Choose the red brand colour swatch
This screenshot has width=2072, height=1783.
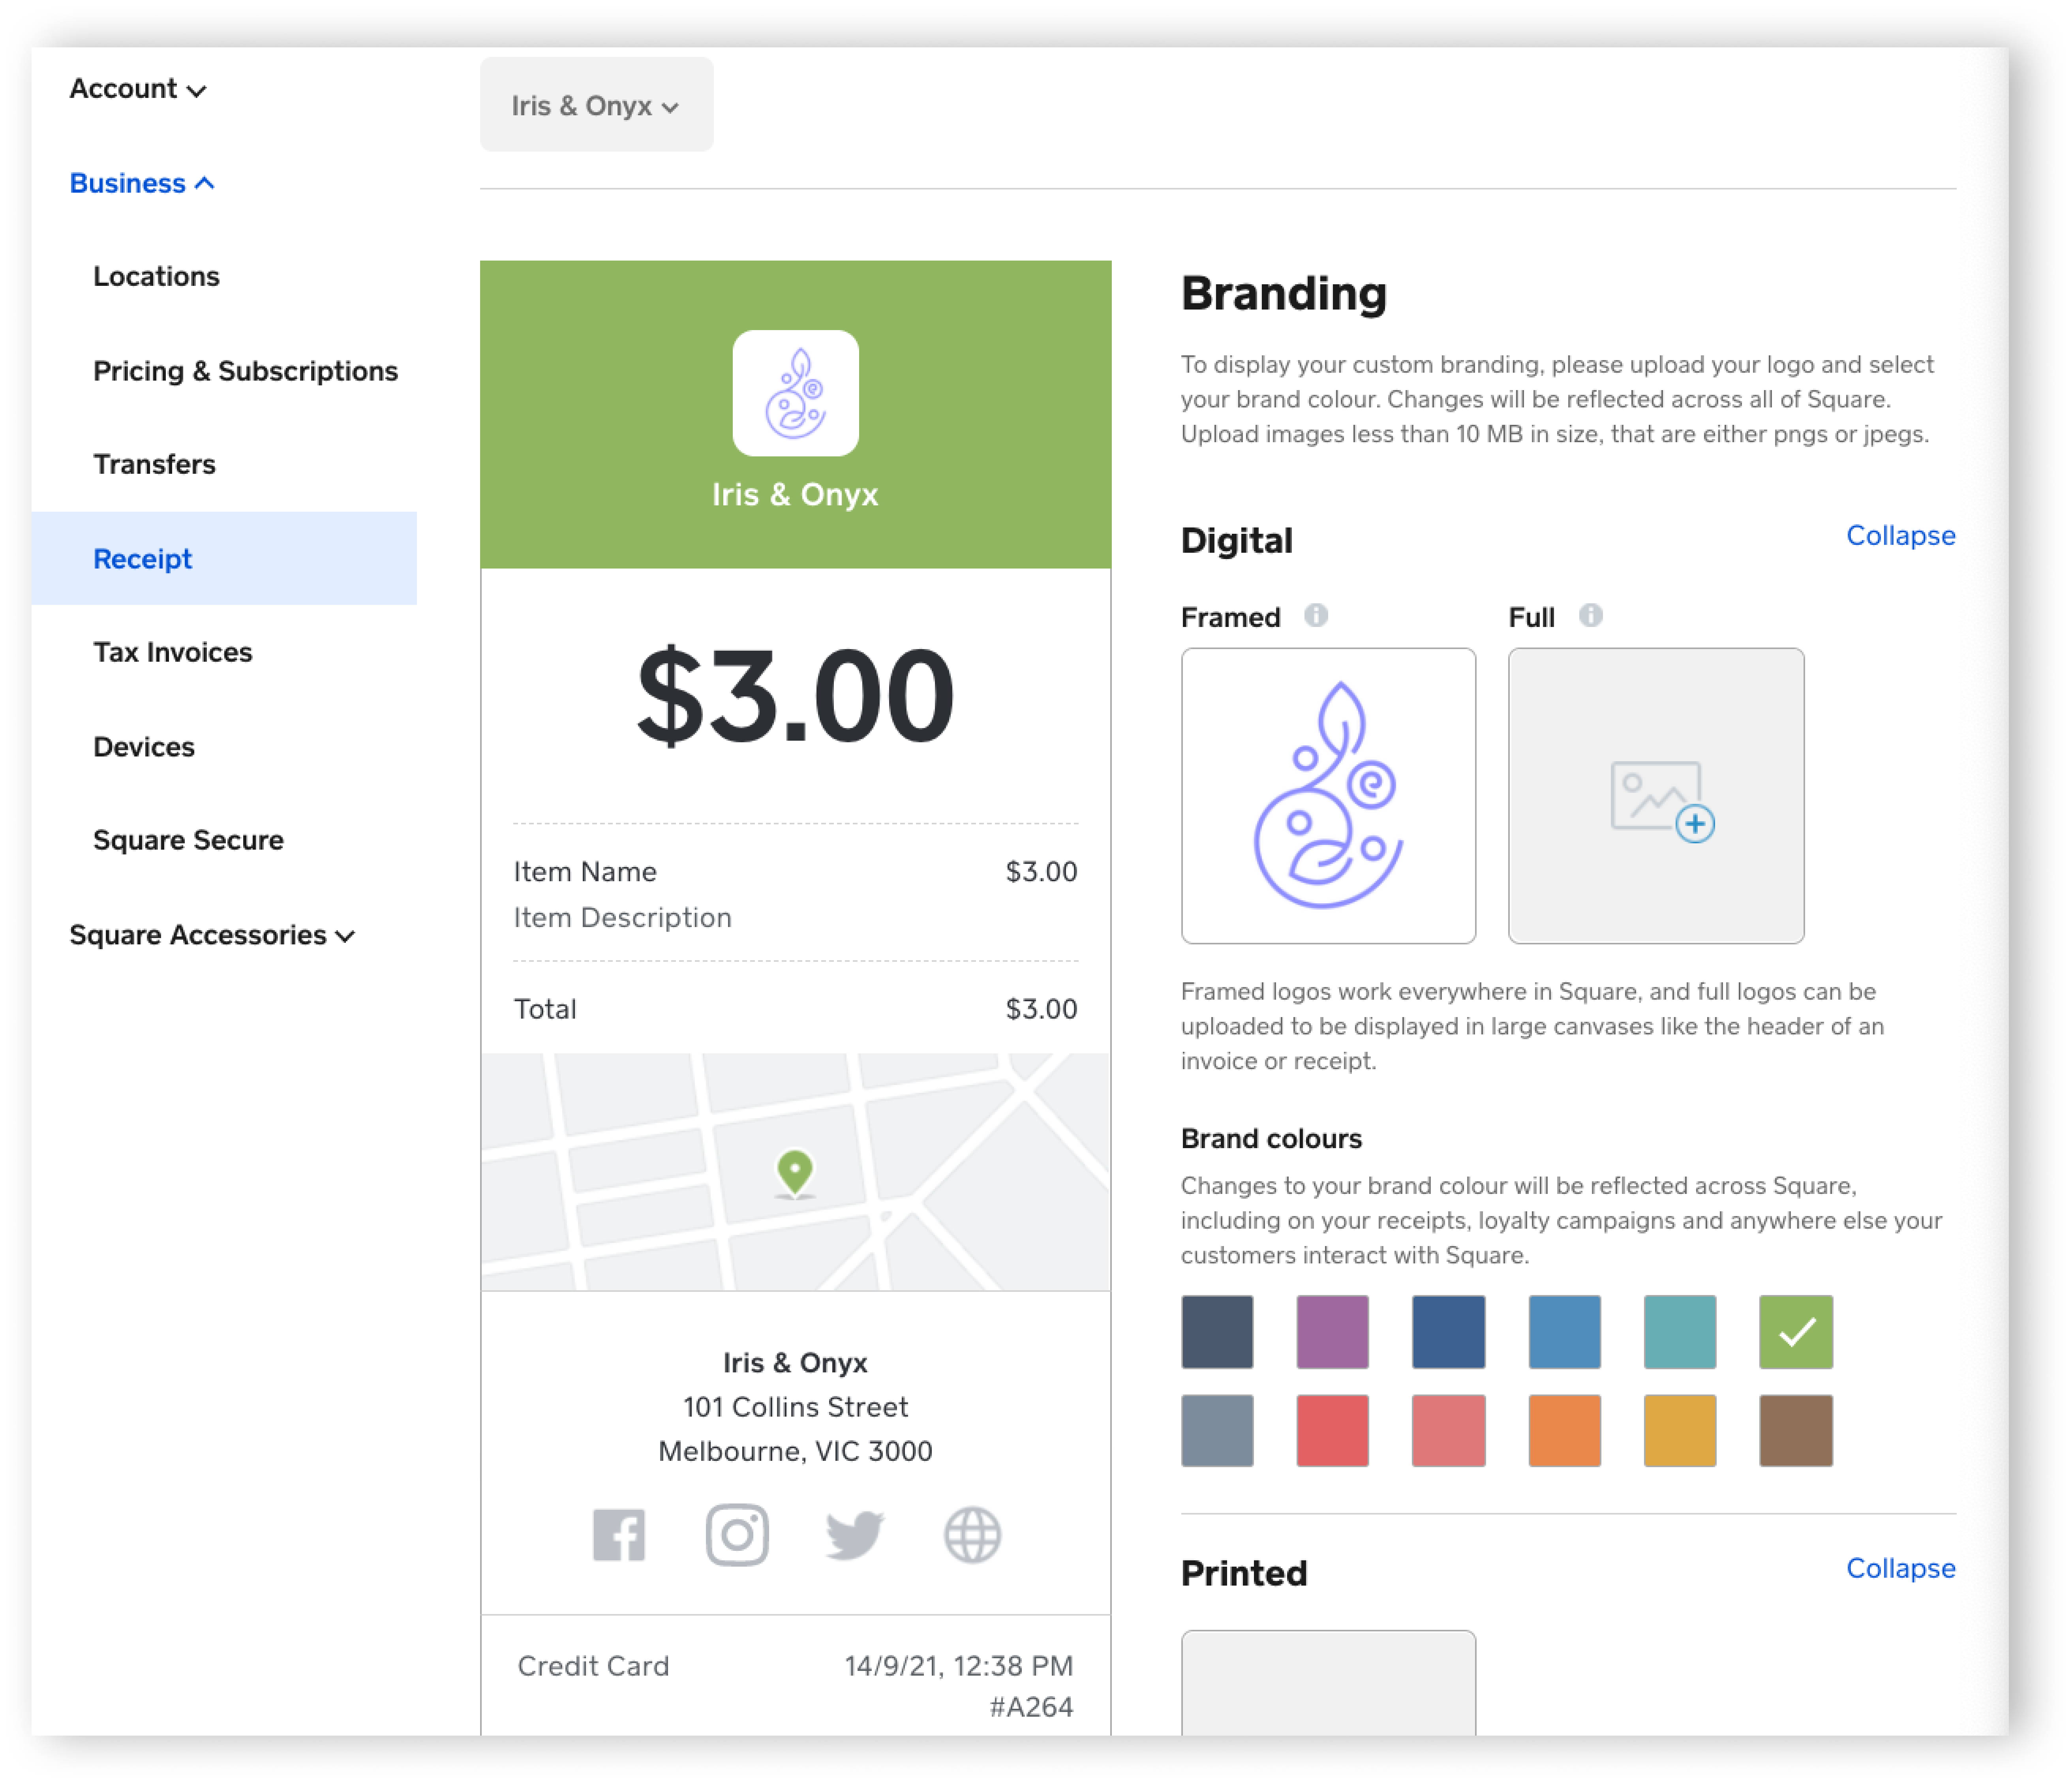[1332, 1430]
